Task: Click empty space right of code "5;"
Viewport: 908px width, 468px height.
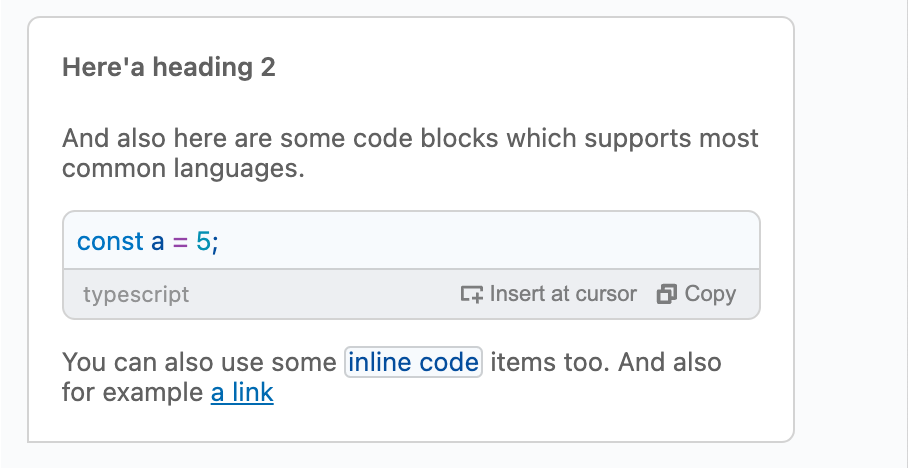Action: [x=486, y=242]
